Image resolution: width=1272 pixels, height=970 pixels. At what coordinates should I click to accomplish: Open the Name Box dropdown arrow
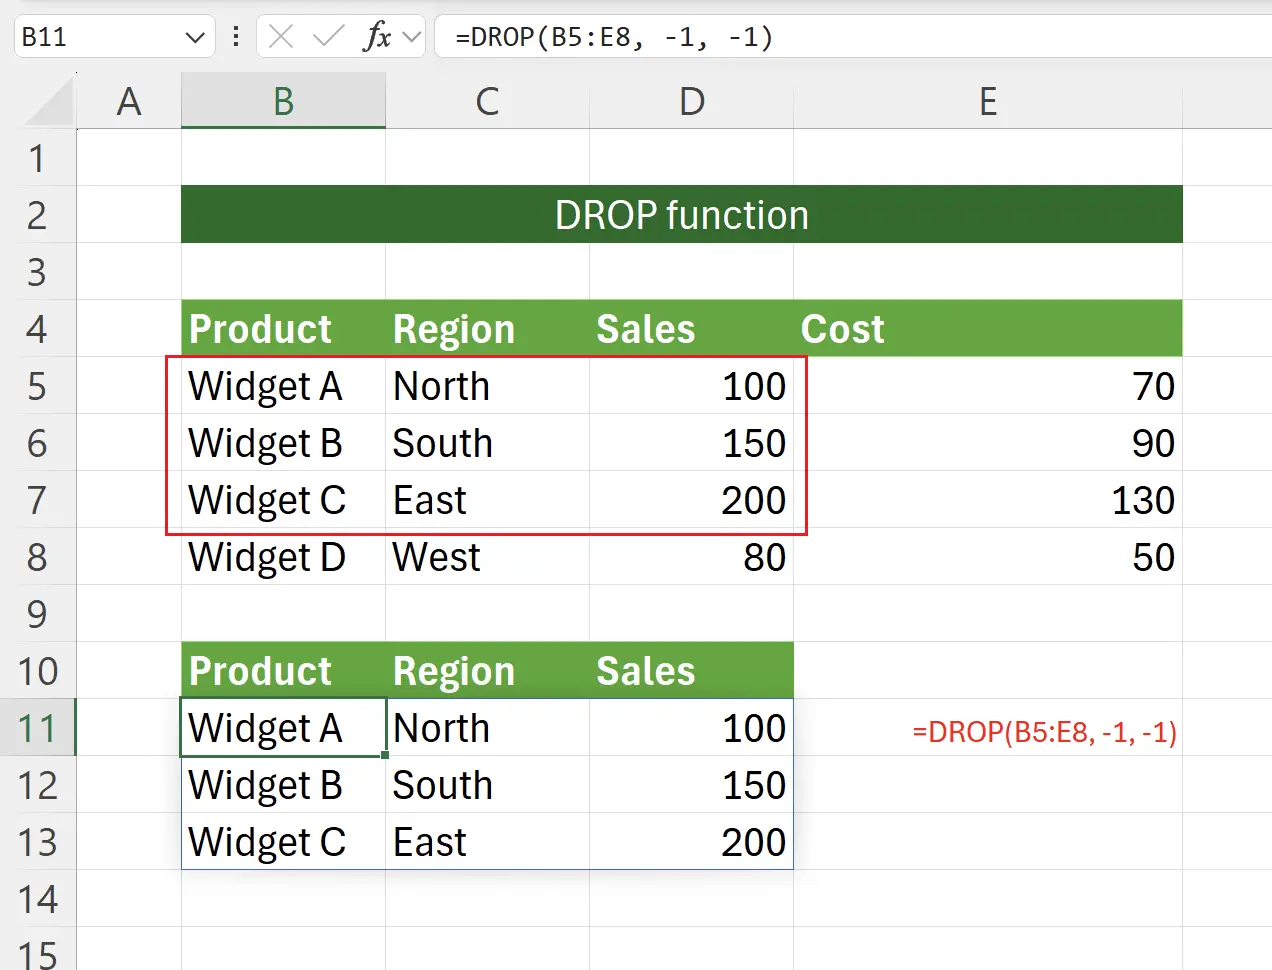click(194, 37)
